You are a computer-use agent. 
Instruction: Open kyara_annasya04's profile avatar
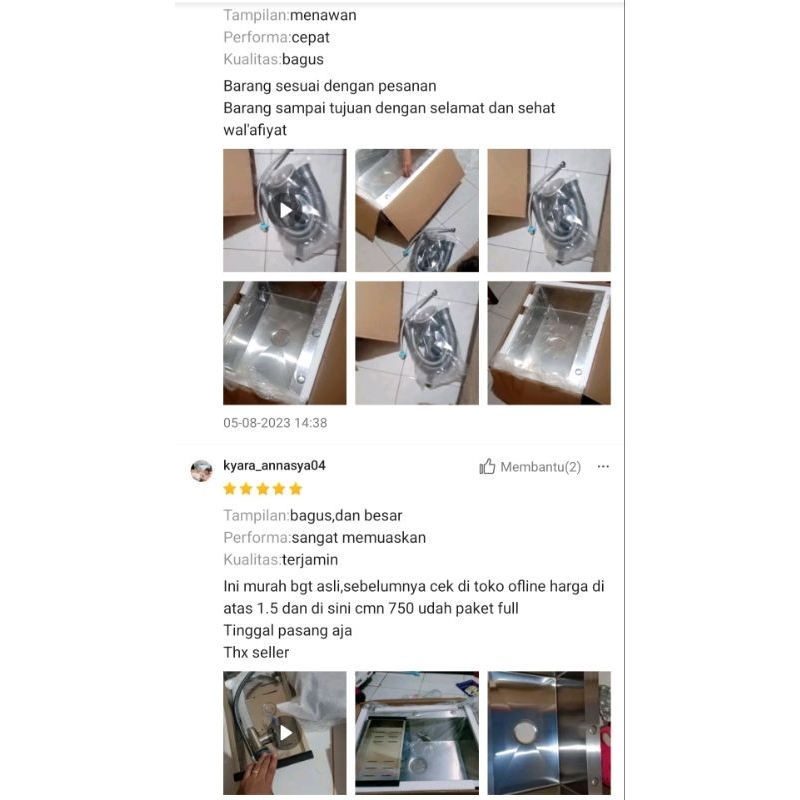(x=202, y=470)
